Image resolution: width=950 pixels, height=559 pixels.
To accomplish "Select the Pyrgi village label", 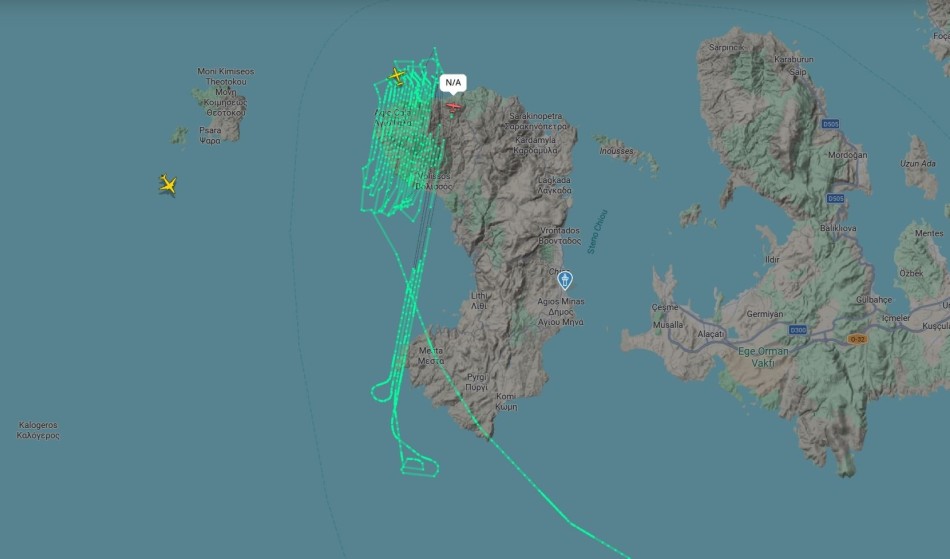I will tap(477, 382).
